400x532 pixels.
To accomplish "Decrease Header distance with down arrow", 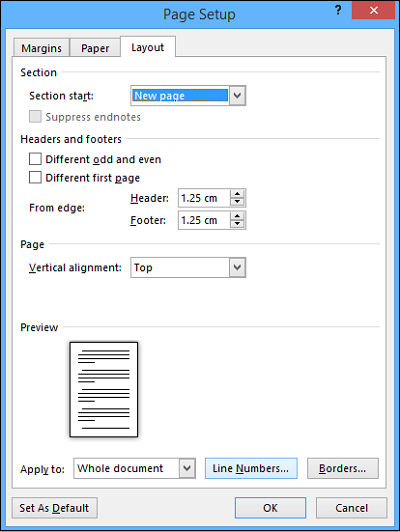I will click(237, 202).
